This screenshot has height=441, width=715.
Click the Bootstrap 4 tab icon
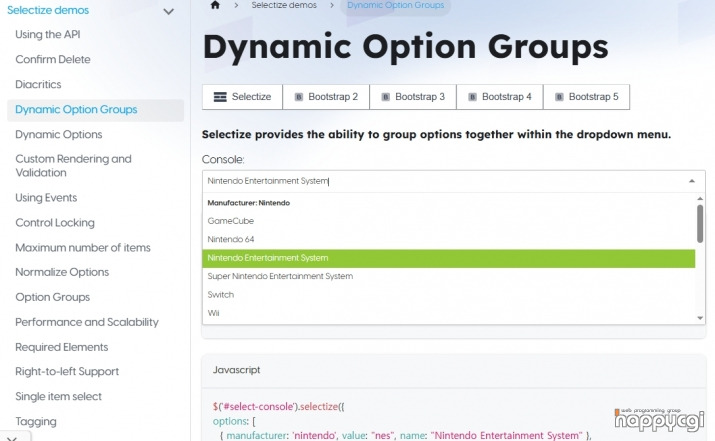[x=472, y=97]
